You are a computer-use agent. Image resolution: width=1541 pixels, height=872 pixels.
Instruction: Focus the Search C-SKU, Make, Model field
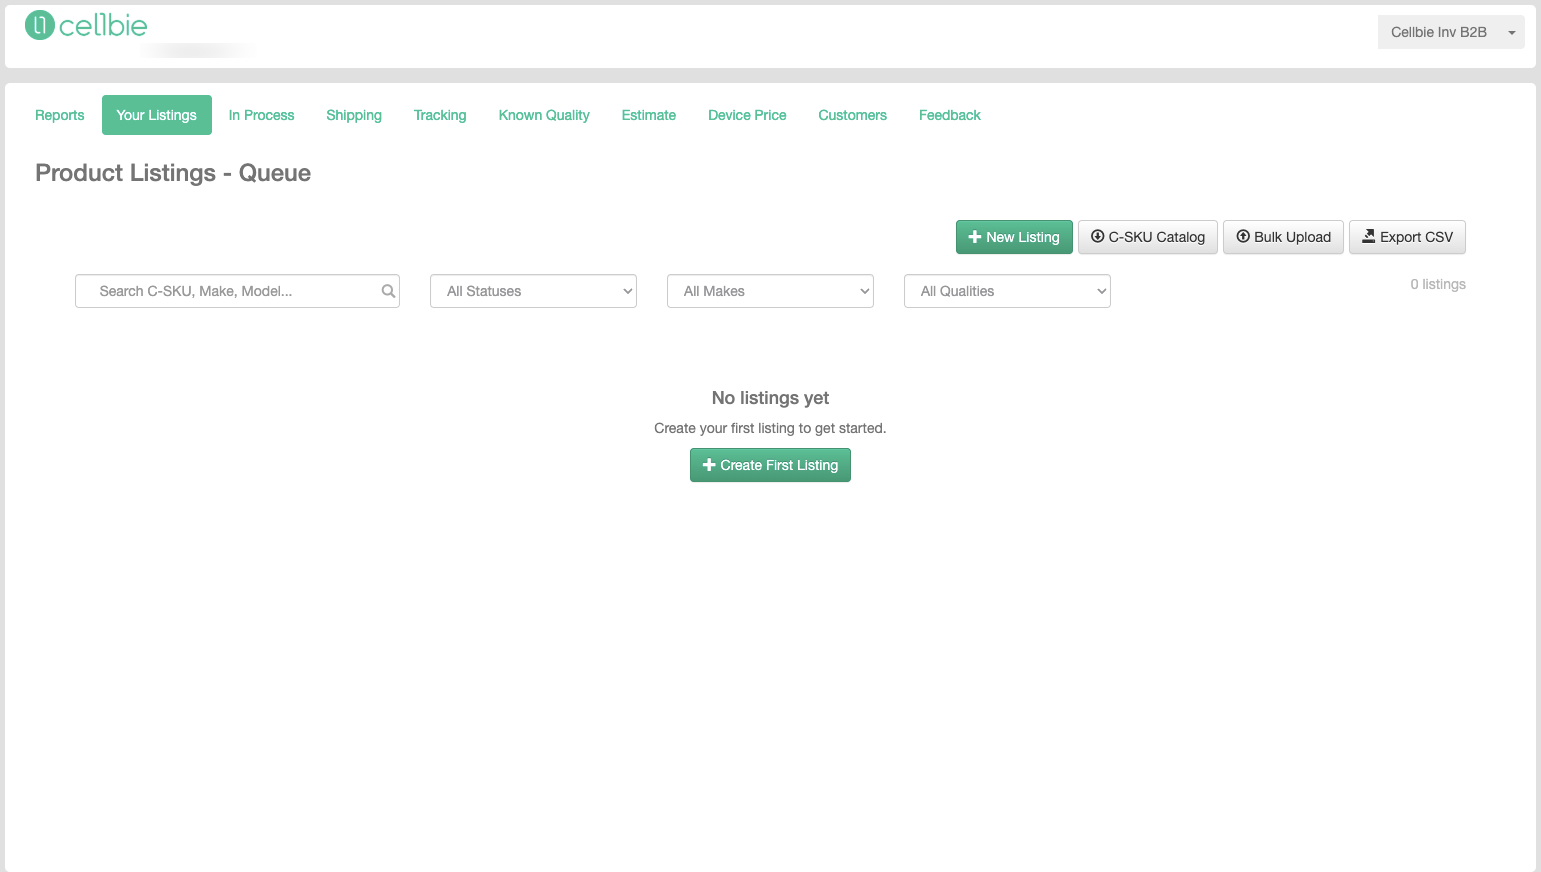pos(237,291)
